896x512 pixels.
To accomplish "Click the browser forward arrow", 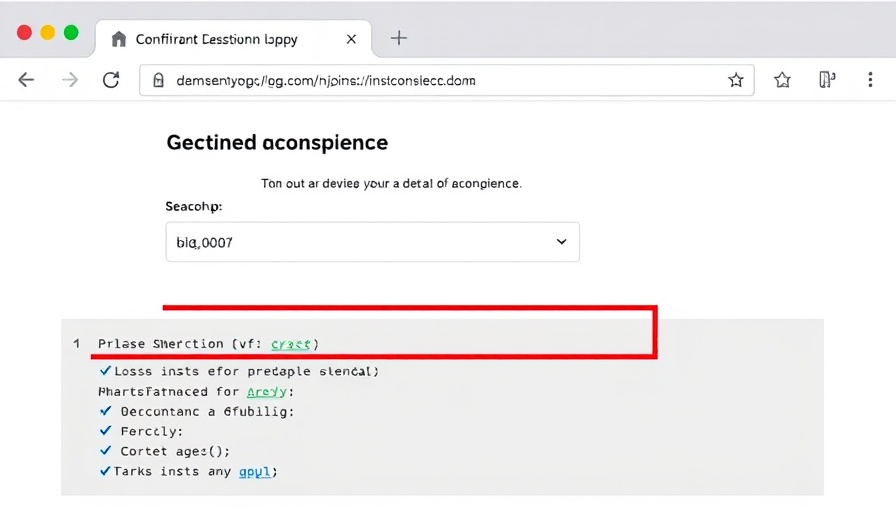I will pos(70,80).
